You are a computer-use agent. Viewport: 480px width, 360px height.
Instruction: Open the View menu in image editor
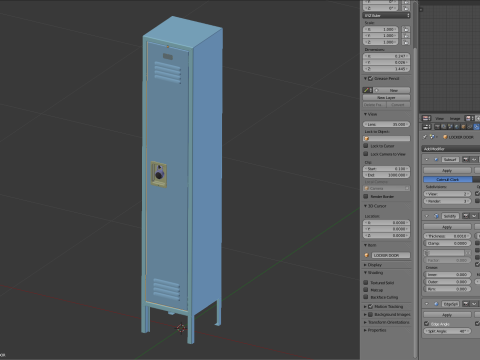point(440,118)
